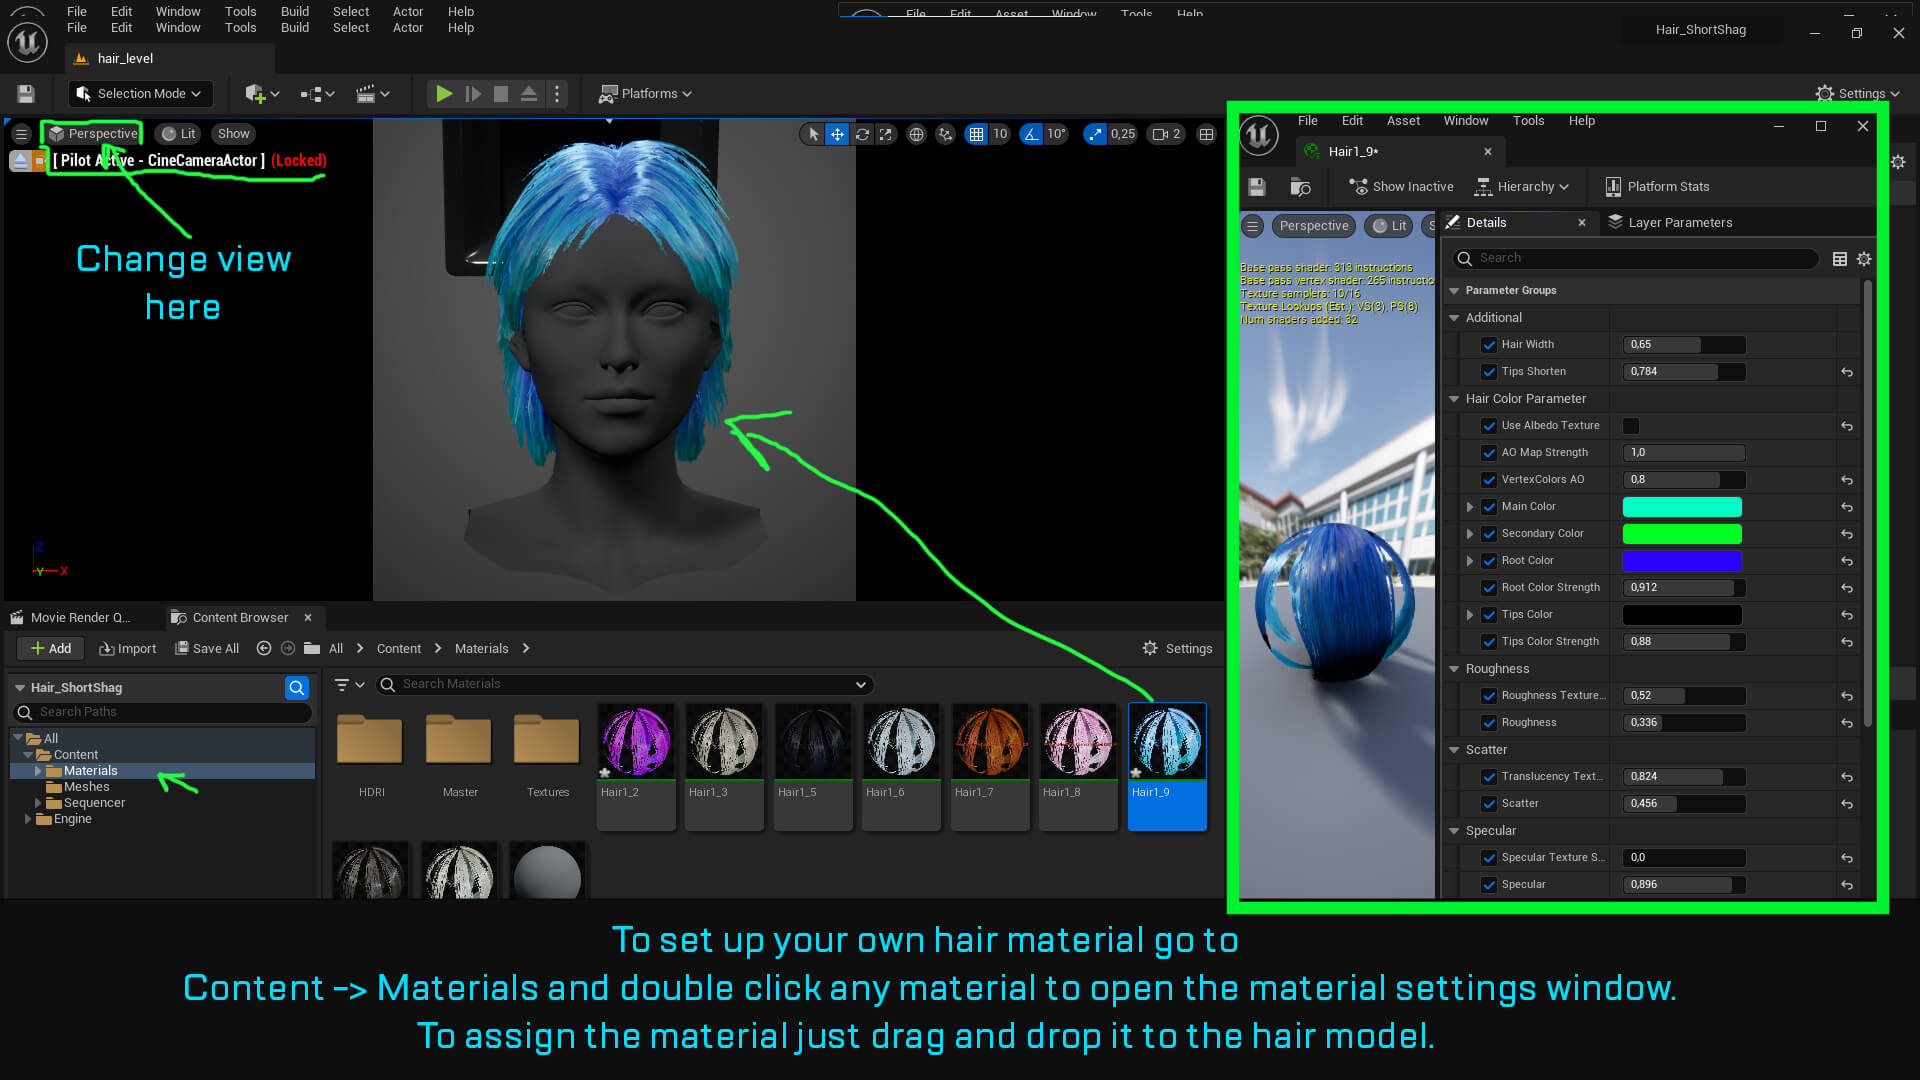The image size is (1920, 1080).
Task: Click the Details panel table view icon
Action: (1839, 259)
